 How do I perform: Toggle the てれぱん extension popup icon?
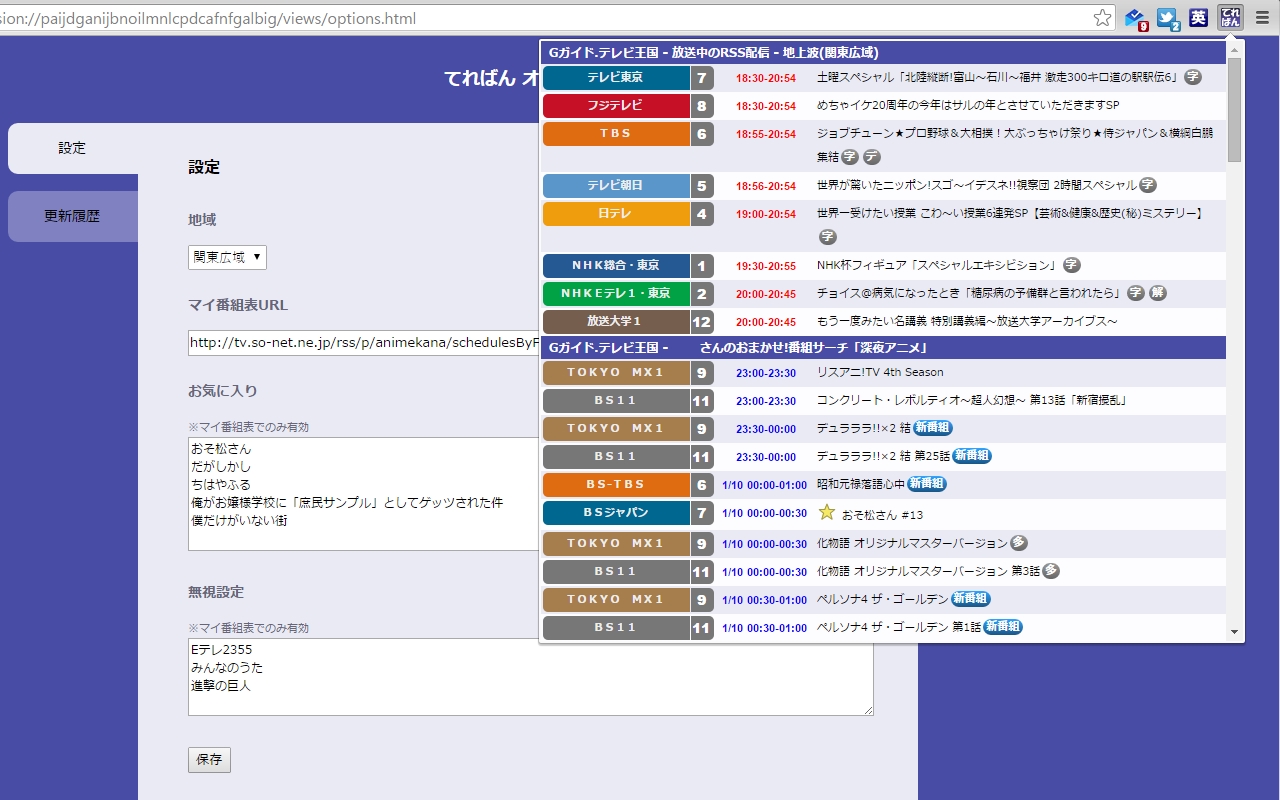1230,17
